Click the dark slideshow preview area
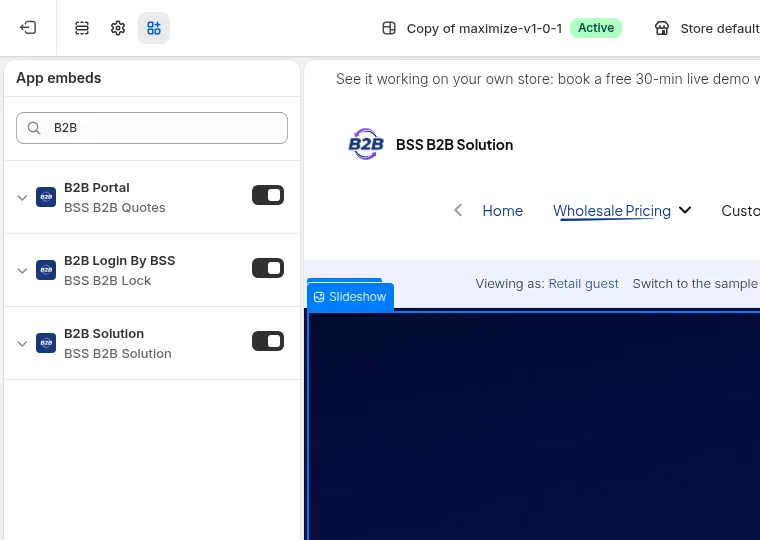This screenshot has height=540, width=760. [533, 427]
